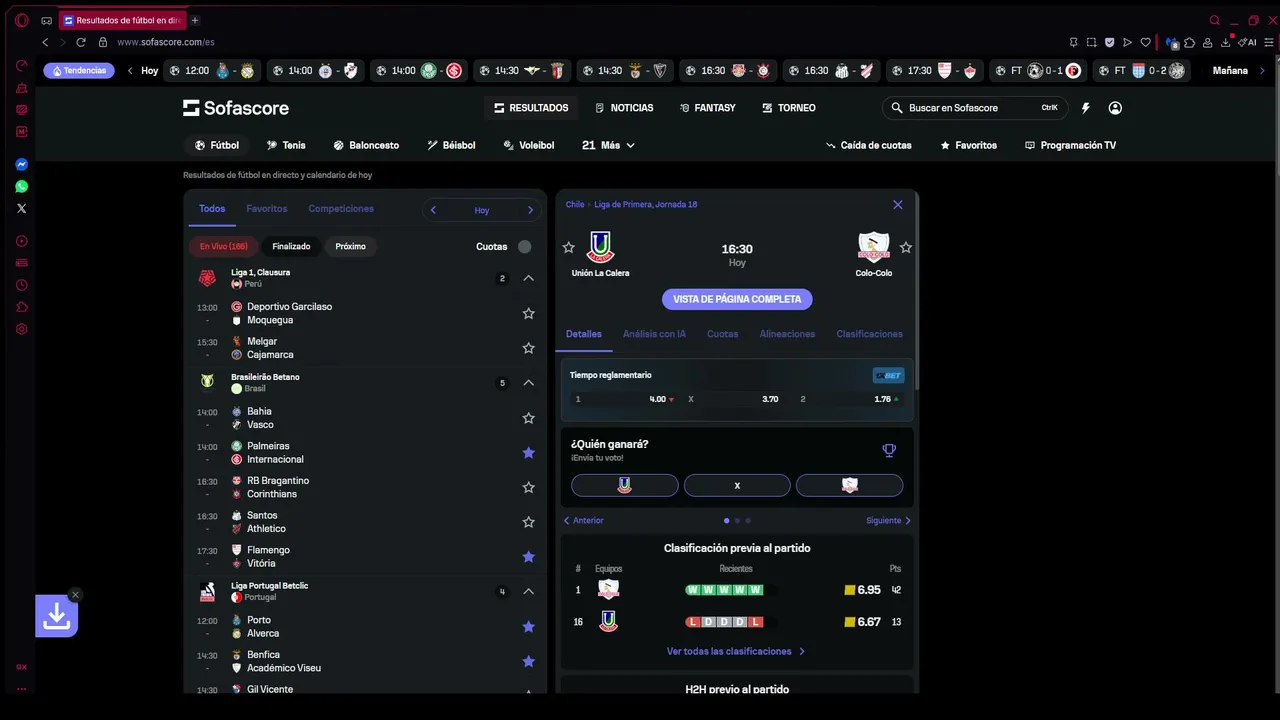Dismiss the floating download button
The width and height of the screenshot is (1280, 720).
click(x=75, y=595)
